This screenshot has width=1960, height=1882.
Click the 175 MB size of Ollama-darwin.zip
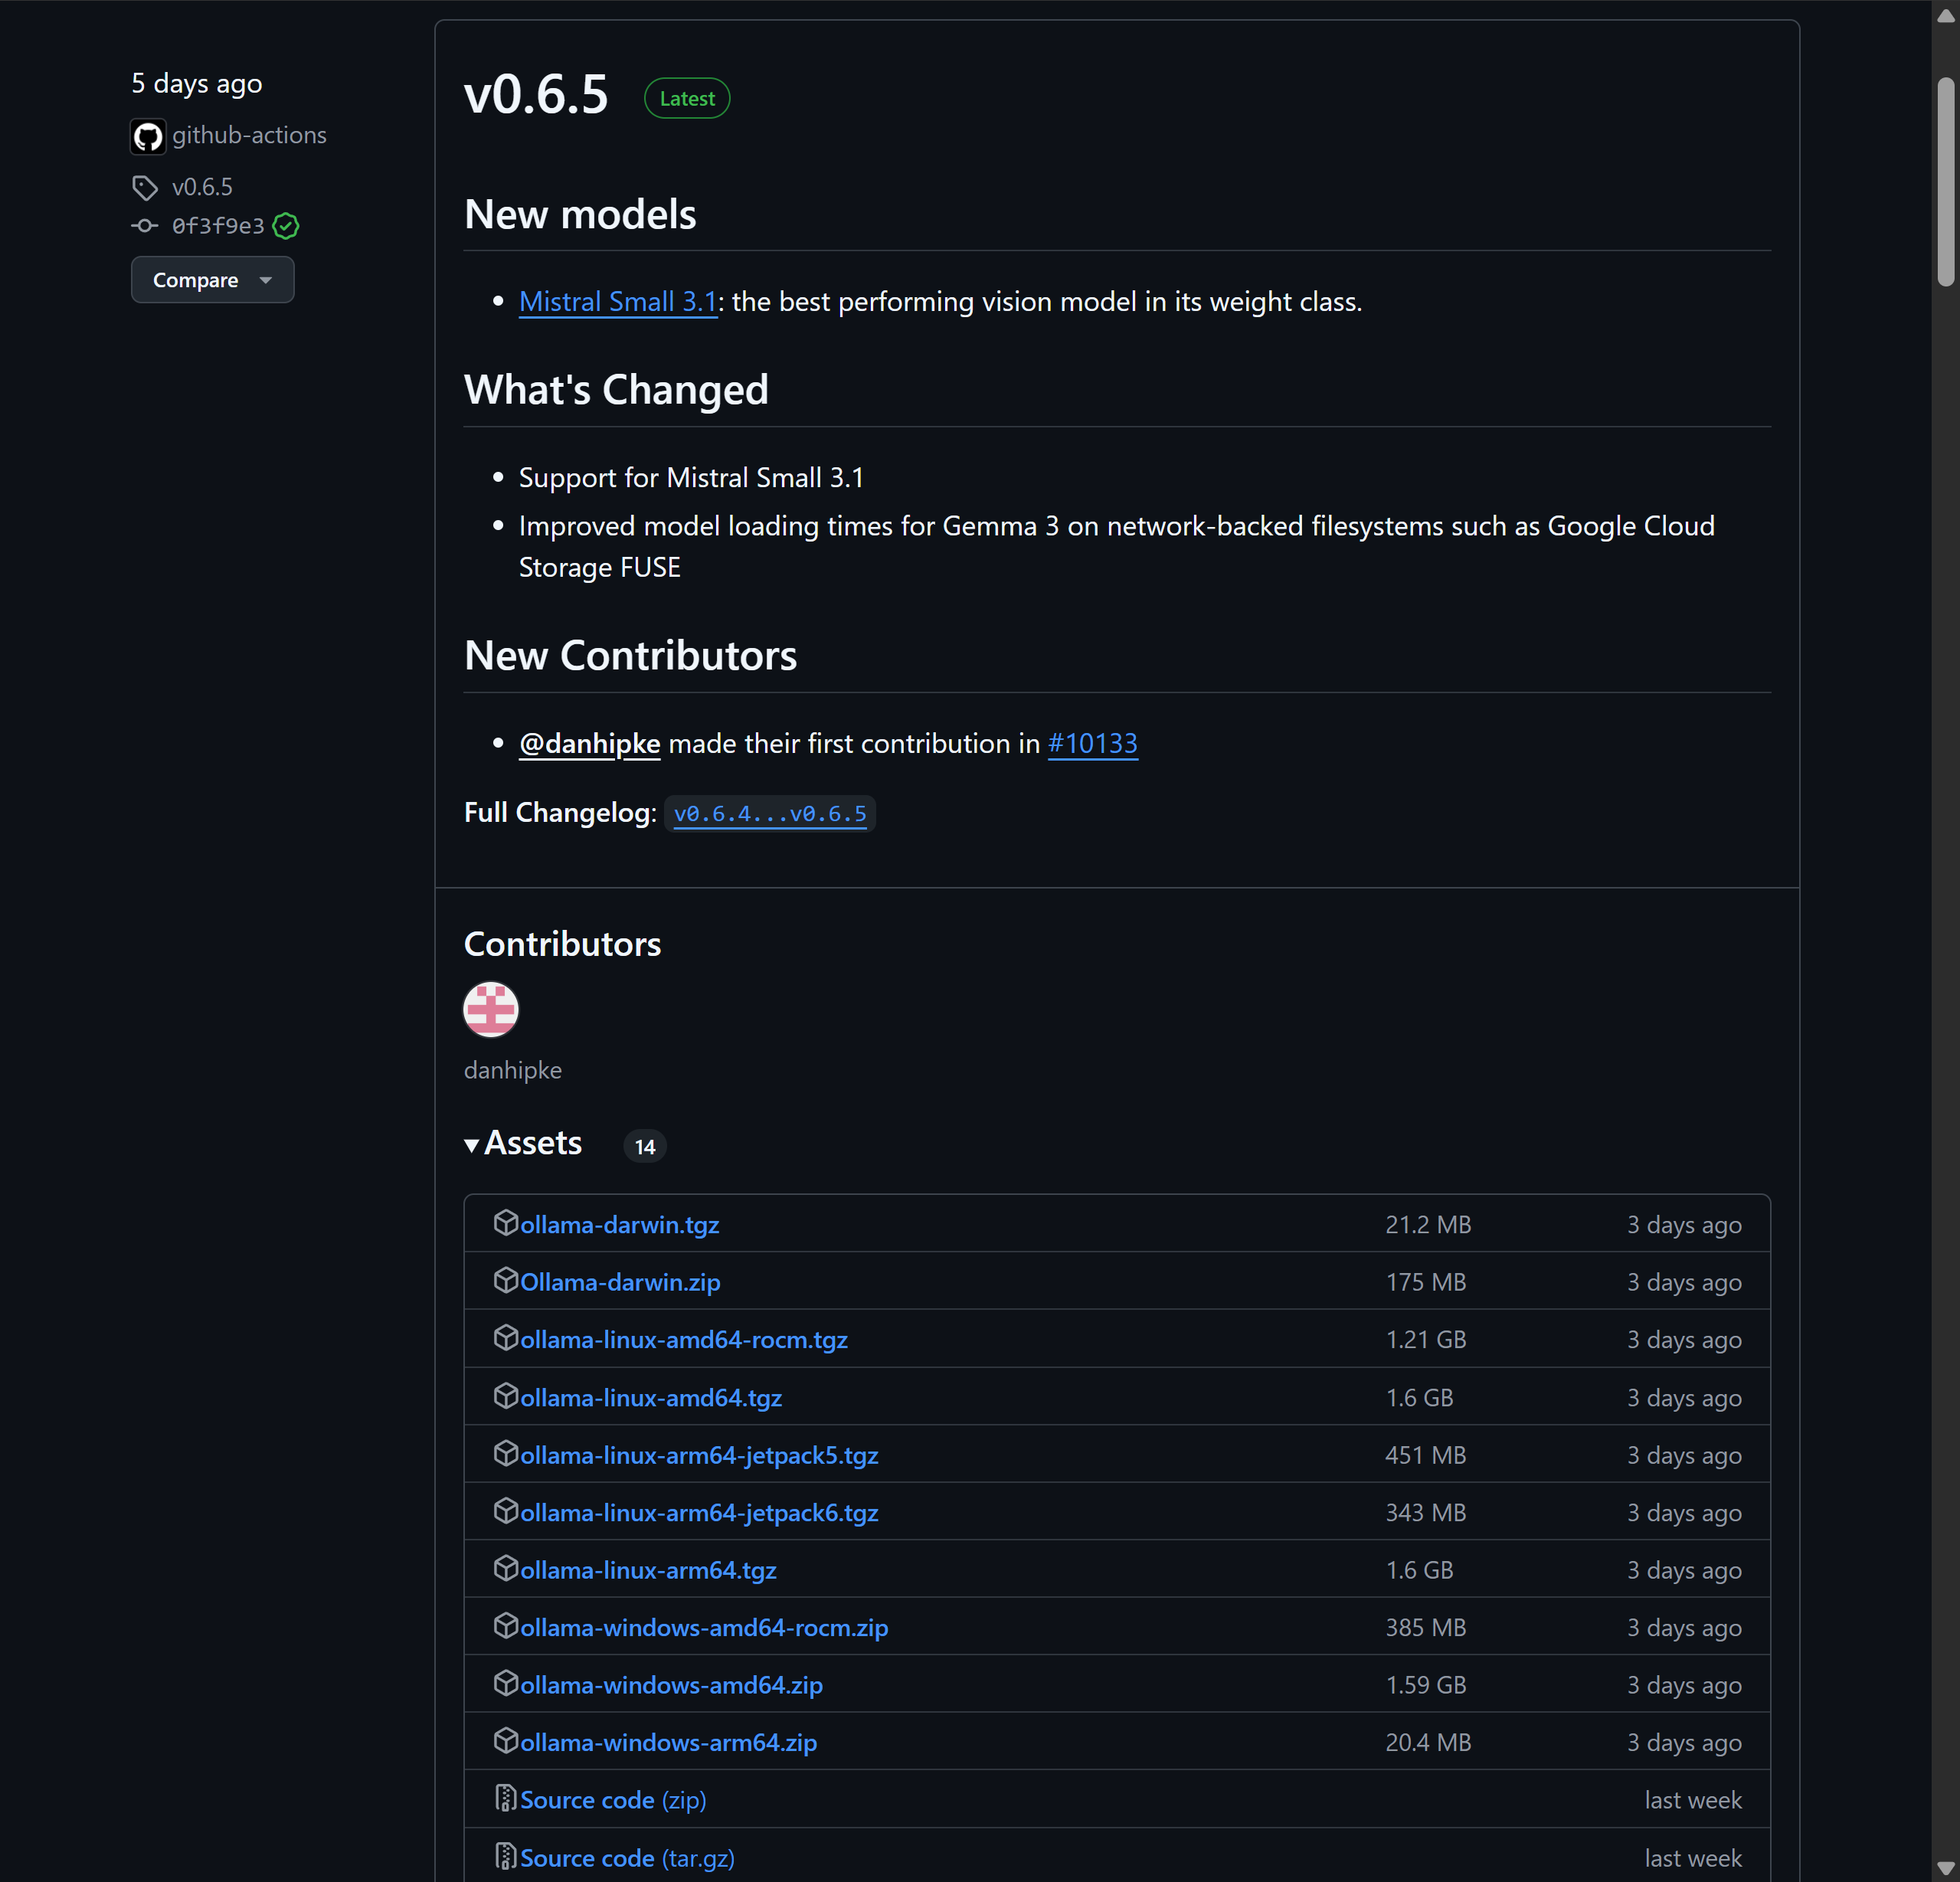coord(1425,1282)
